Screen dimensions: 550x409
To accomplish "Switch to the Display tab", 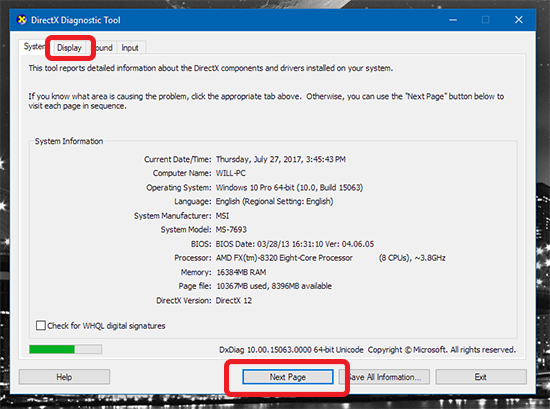I will coord(69,48).
